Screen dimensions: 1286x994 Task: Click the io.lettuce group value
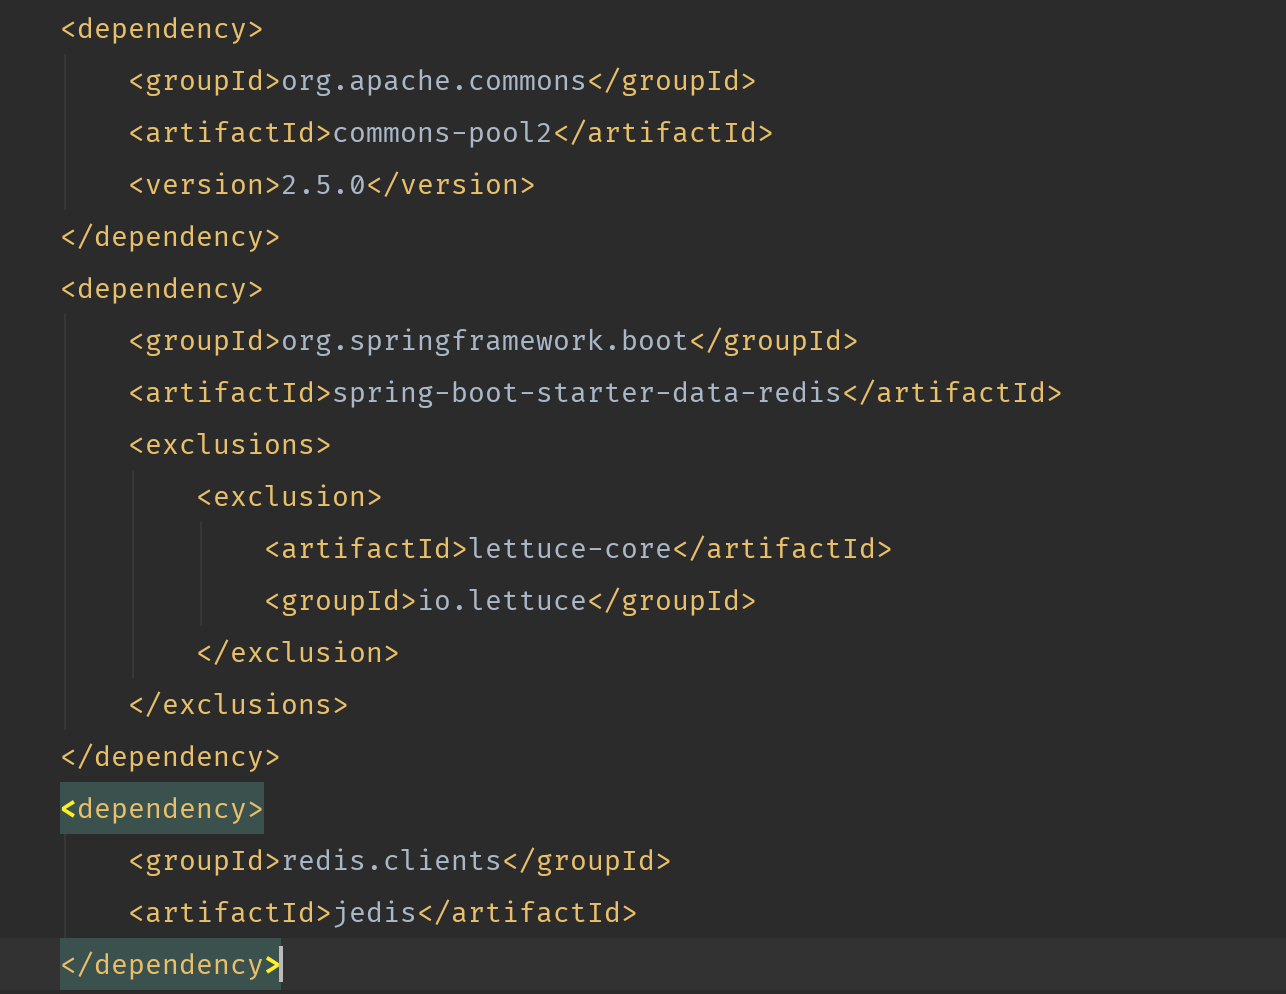coord(502,601)
